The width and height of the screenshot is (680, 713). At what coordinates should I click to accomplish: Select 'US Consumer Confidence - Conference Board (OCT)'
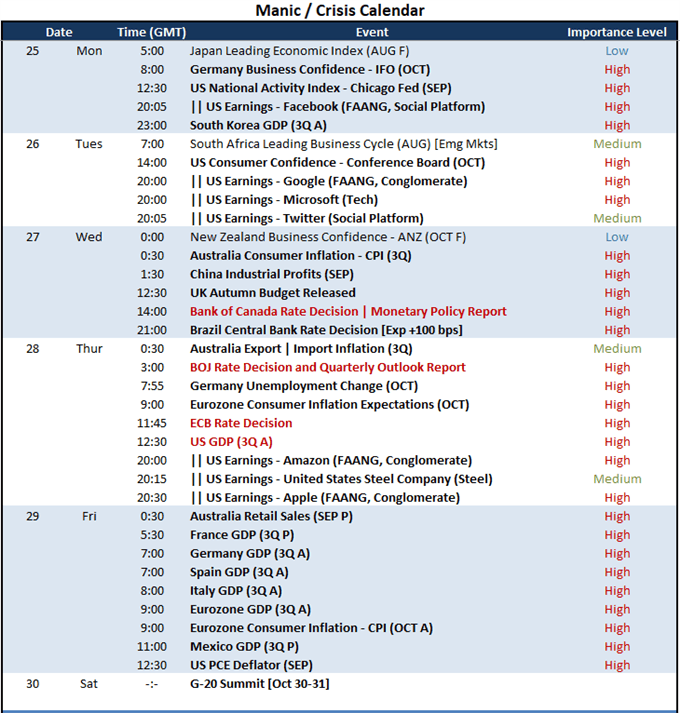337,163
